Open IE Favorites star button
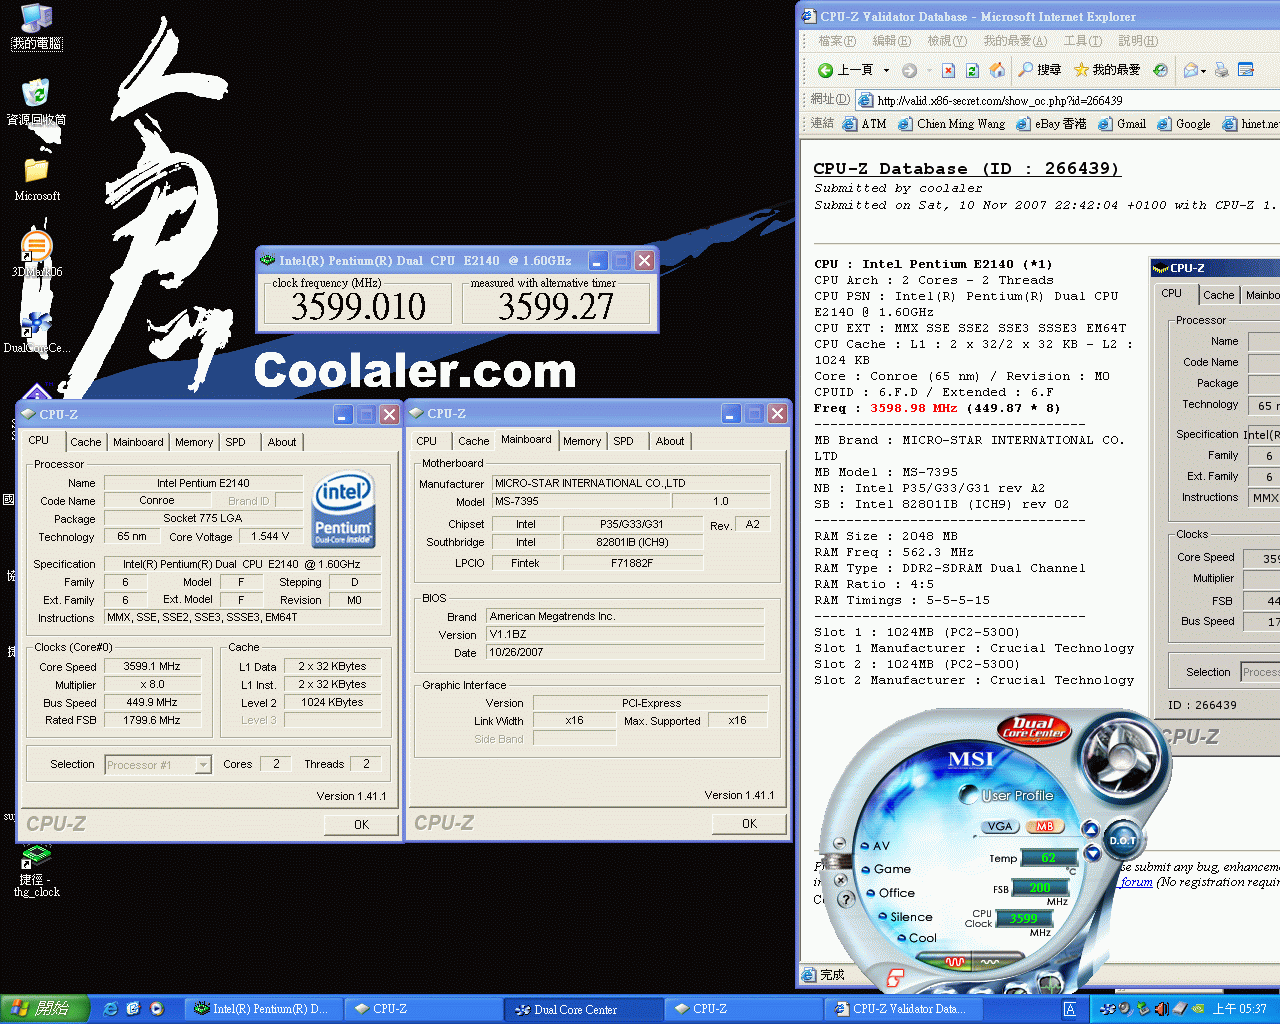 coord(1106,70)
